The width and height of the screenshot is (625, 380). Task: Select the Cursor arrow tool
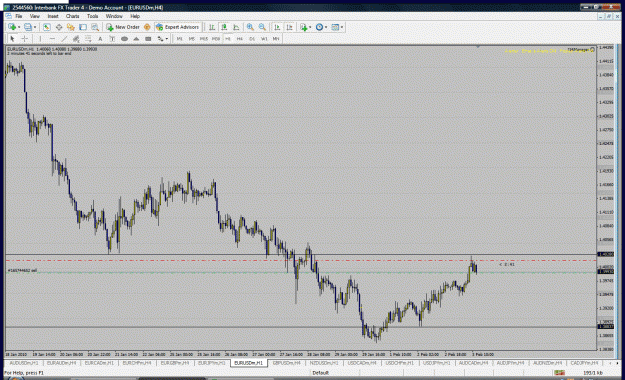tap(12, 39)
